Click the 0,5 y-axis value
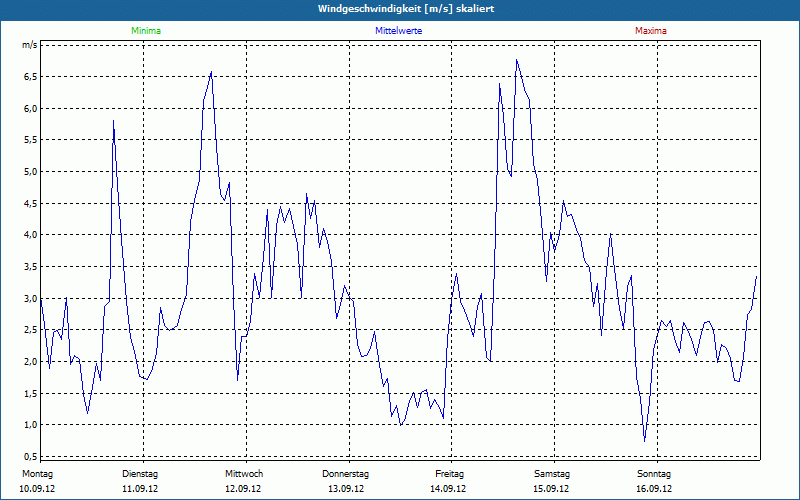This screenshot has height=500, width=800. [31, 456]
